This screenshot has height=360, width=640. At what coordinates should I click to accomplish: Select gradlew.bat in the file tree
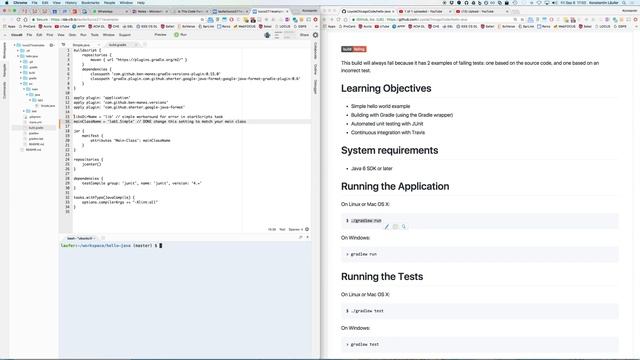pyautogui.click(x=36, y=139)
